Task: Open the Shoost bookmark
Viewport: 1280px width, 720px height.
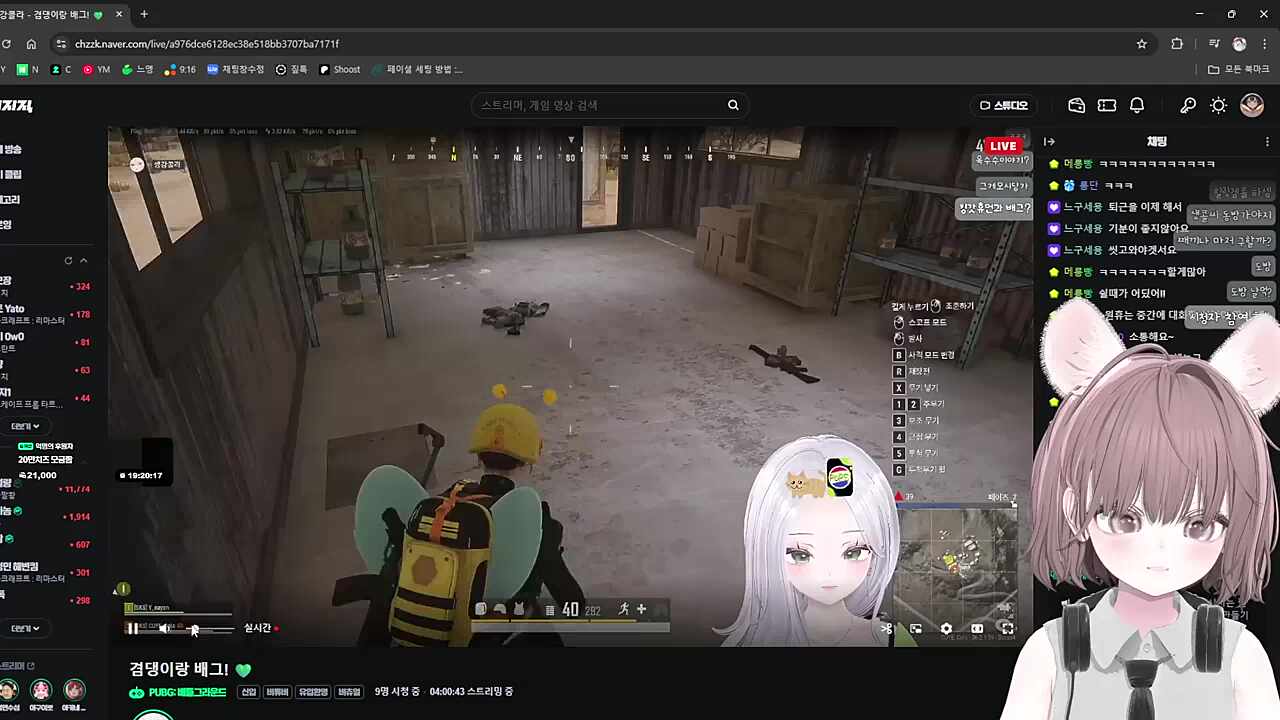Action: 340,70
